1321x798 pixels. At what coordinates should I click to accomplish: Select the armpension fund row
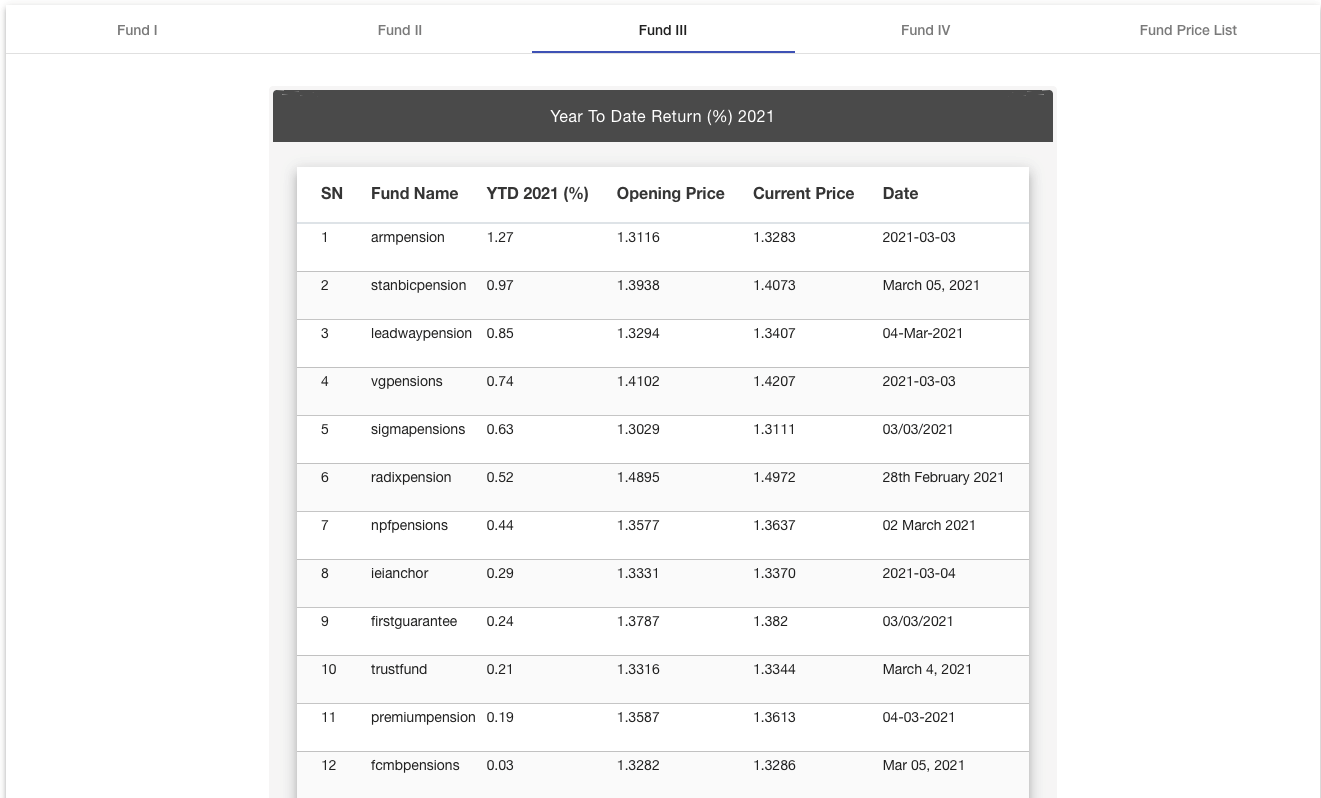pos(408,238)
